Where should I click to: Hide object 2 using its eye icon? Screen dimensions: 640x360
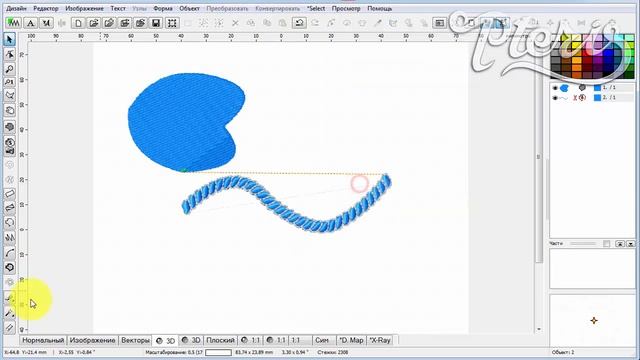(x=555, y=98)
